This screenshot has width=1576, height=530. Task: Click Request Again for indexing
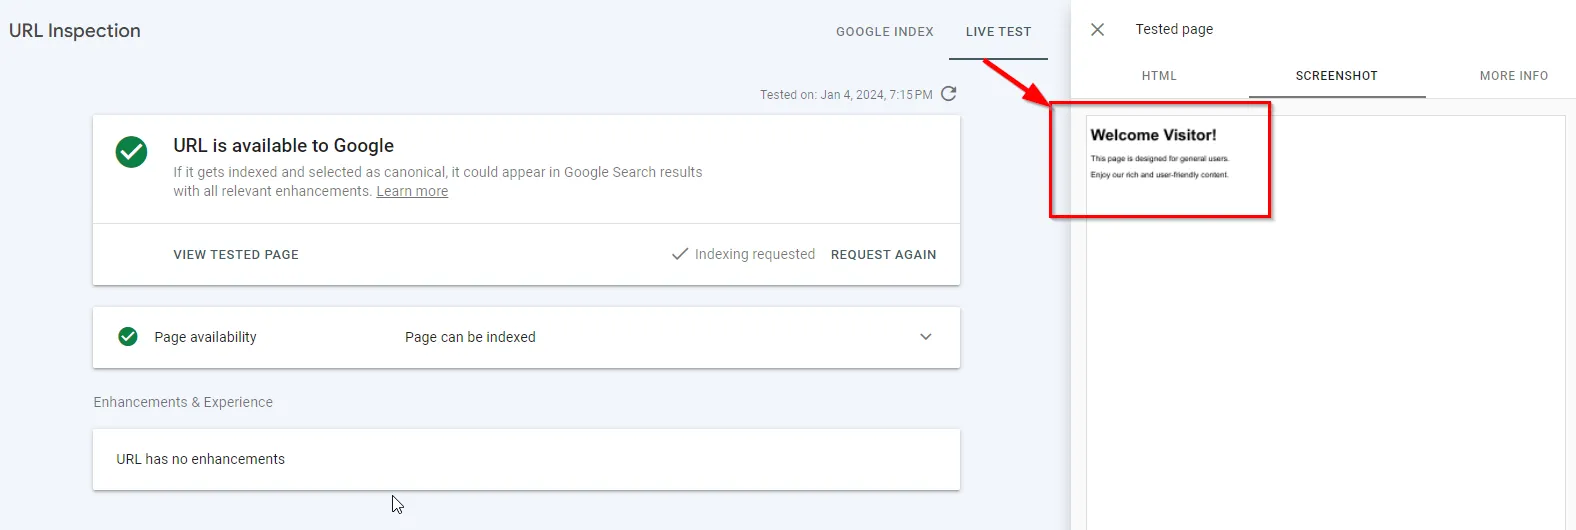point(884,255)
